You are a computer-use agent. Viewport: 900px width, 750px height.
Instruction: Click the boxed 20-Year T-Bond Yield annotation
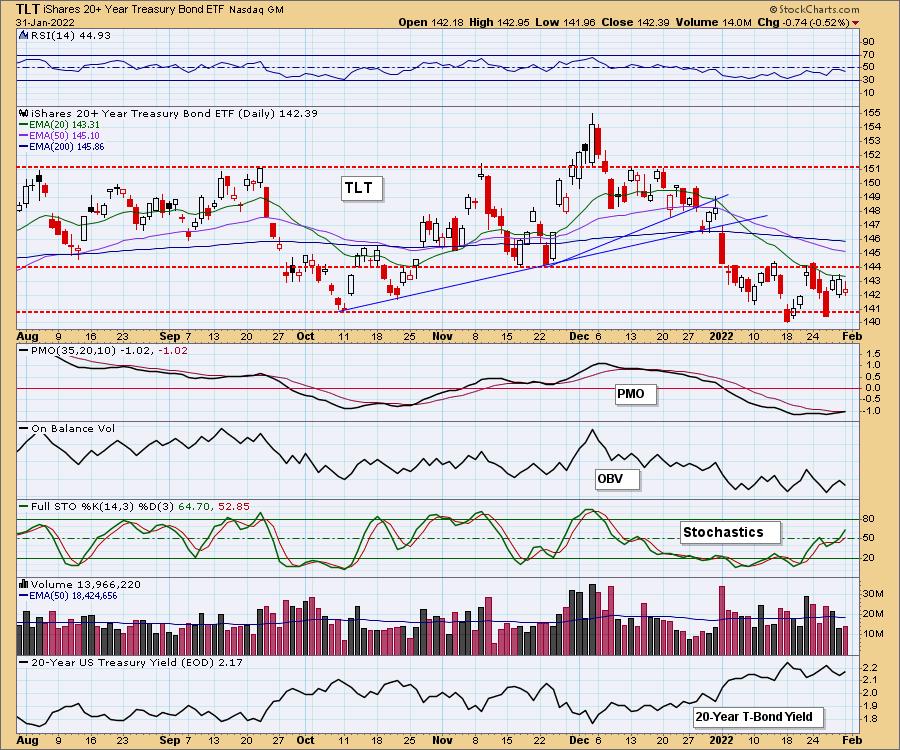(x=757, y=716)
